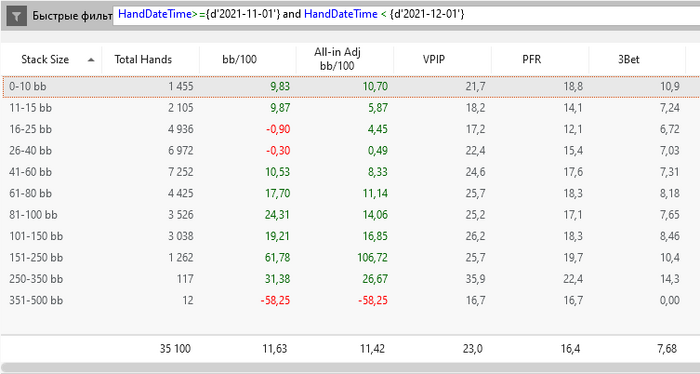The height and width of the screenshot is (374, 700).
Task: Click total hands value 7 252
Action: [x=181, y=172]
